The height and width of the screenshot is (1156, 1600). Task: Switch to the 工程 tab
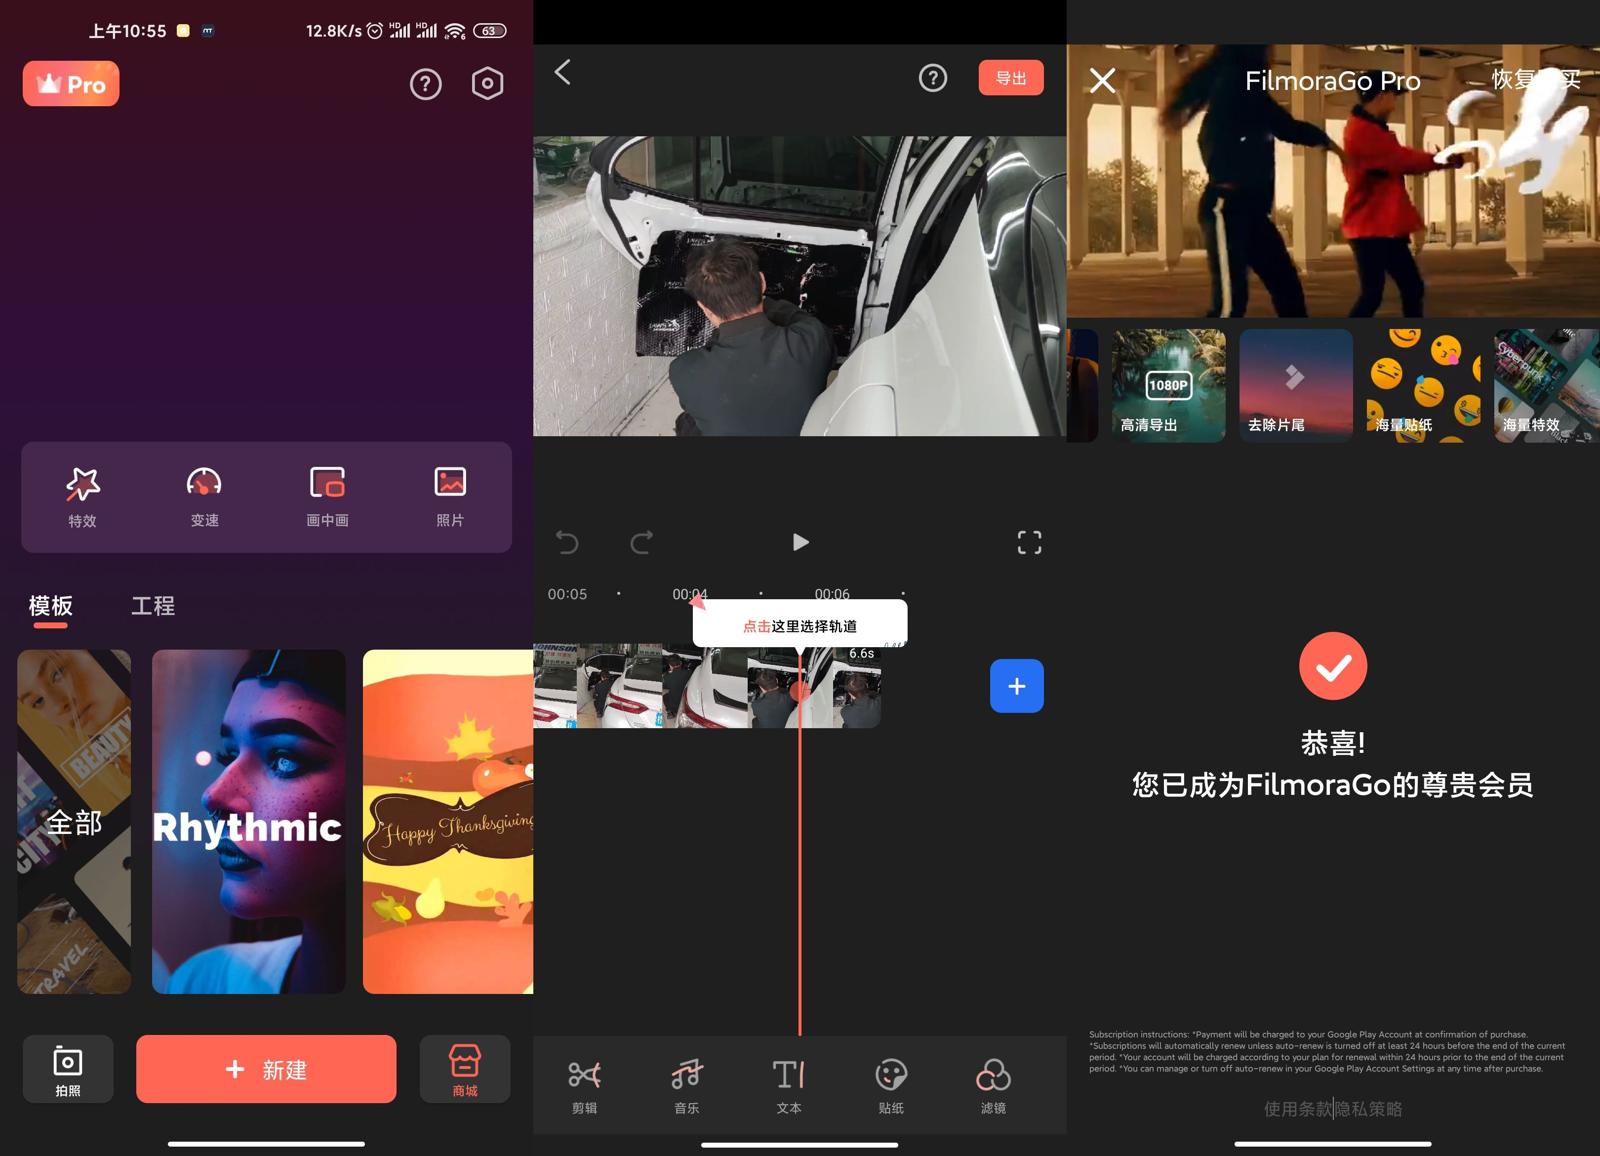(x=153, y=606)
